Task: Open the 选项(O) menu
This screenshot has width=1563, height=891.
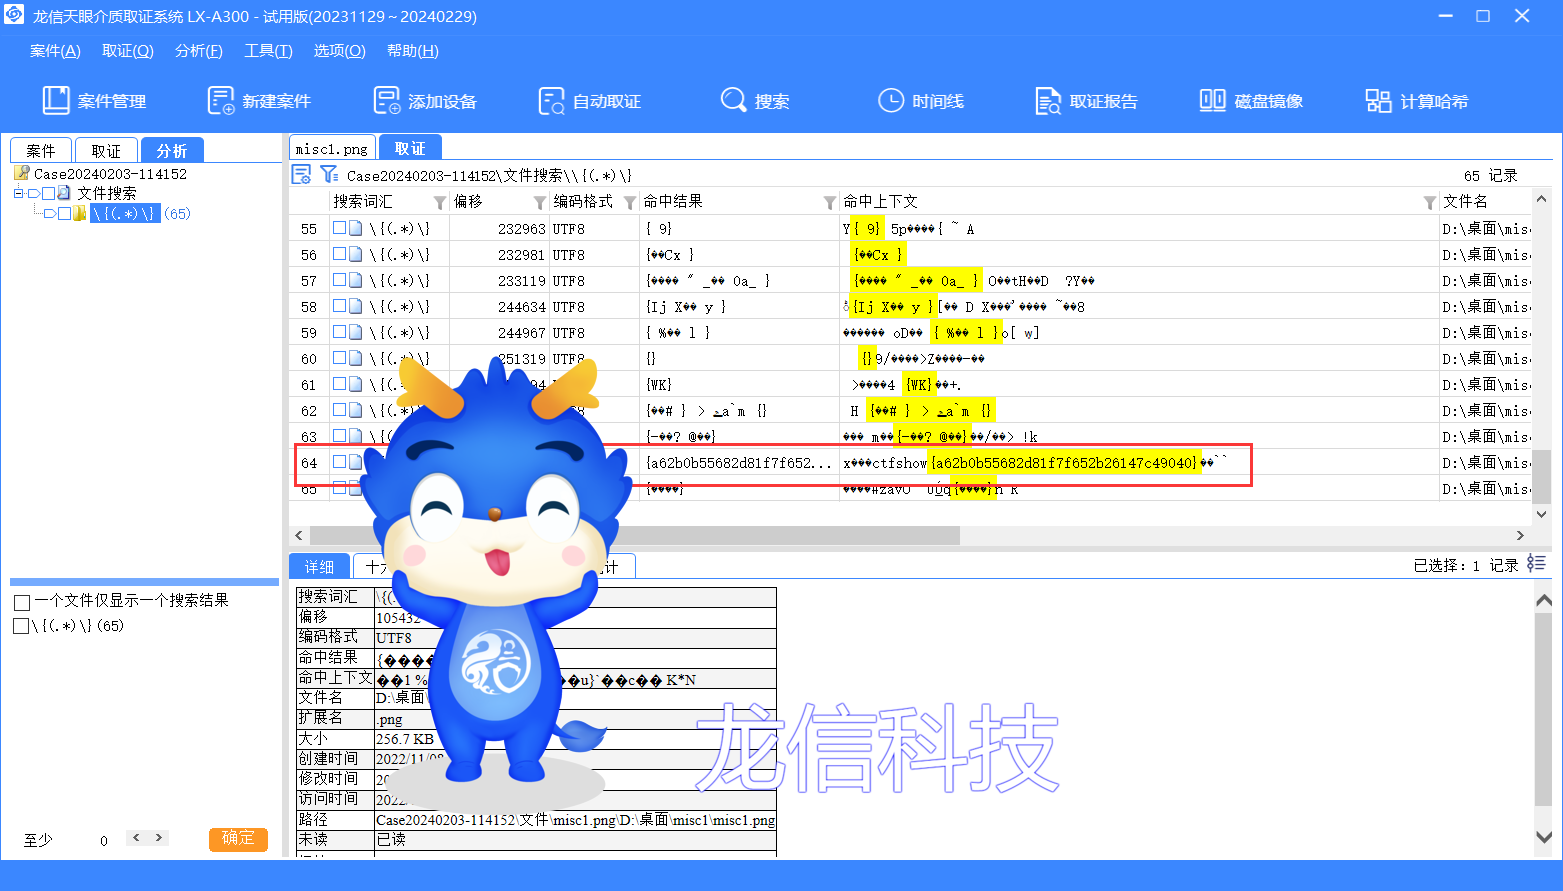Action: 340,51
